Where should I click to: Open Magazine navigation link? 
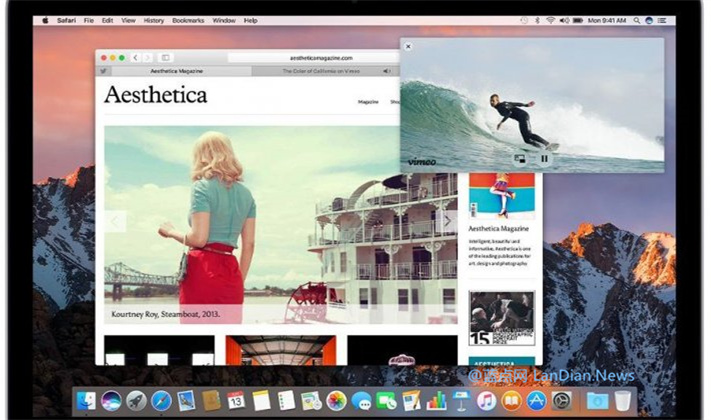(368, 102)
